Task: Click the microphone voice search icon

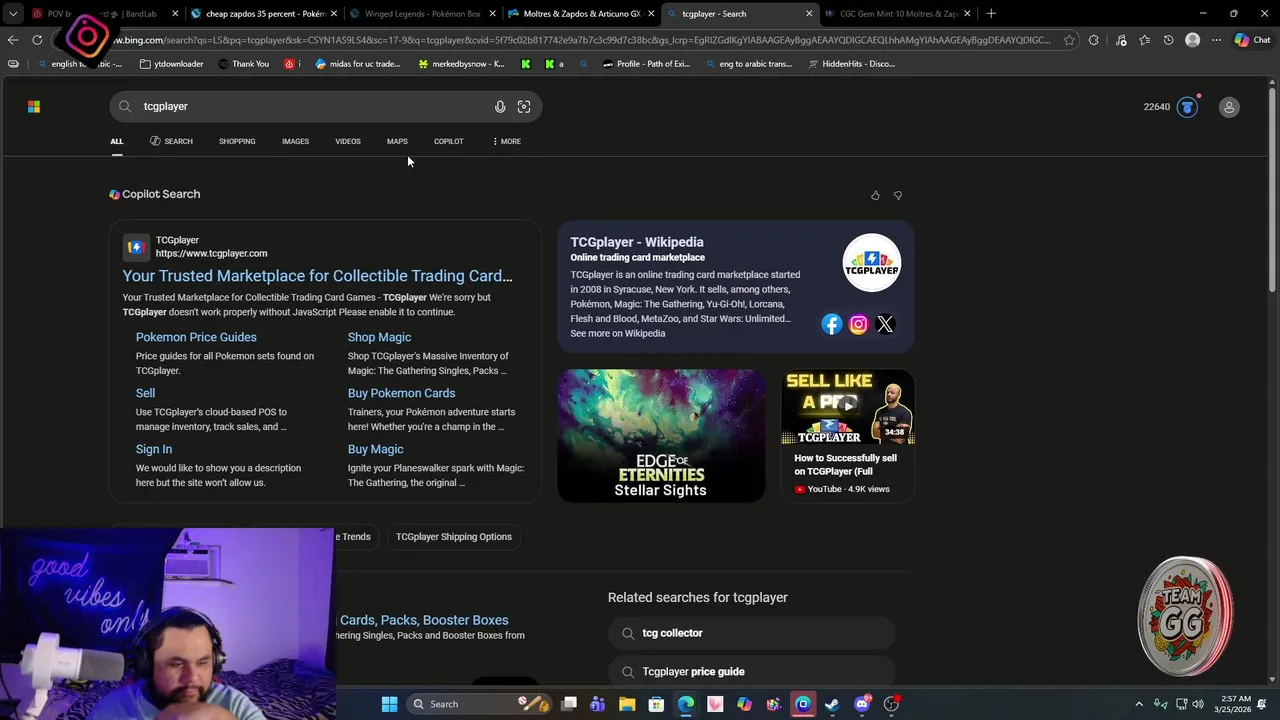Action: click(500, 106)
